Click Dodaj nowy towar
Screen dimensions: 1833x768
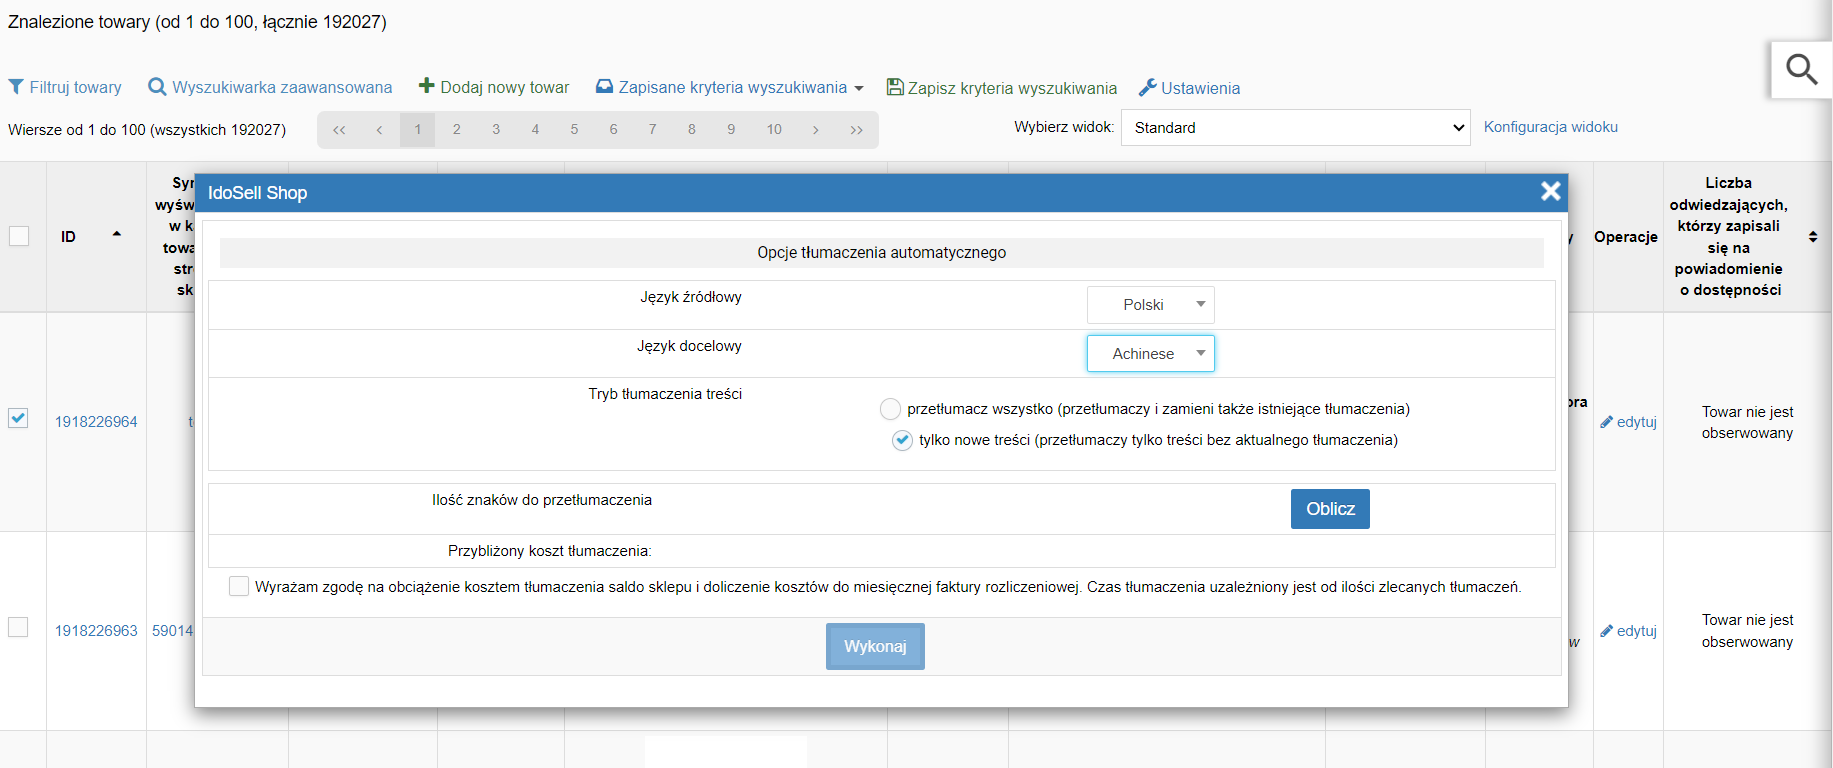coord(494,88)
